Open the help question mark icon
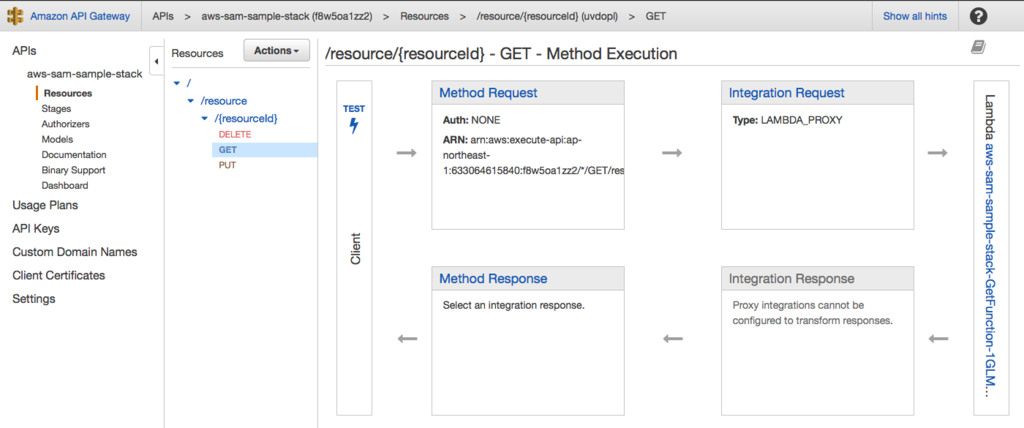Viewport: 1024px width, 428px height. click(978, 16)
